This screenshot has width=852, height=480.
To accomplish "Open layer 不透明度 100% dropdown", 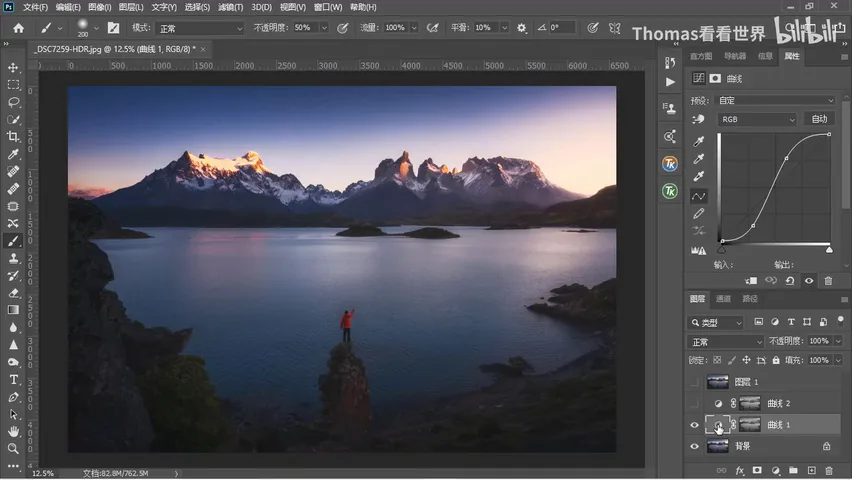I will (x=838, y=341).
